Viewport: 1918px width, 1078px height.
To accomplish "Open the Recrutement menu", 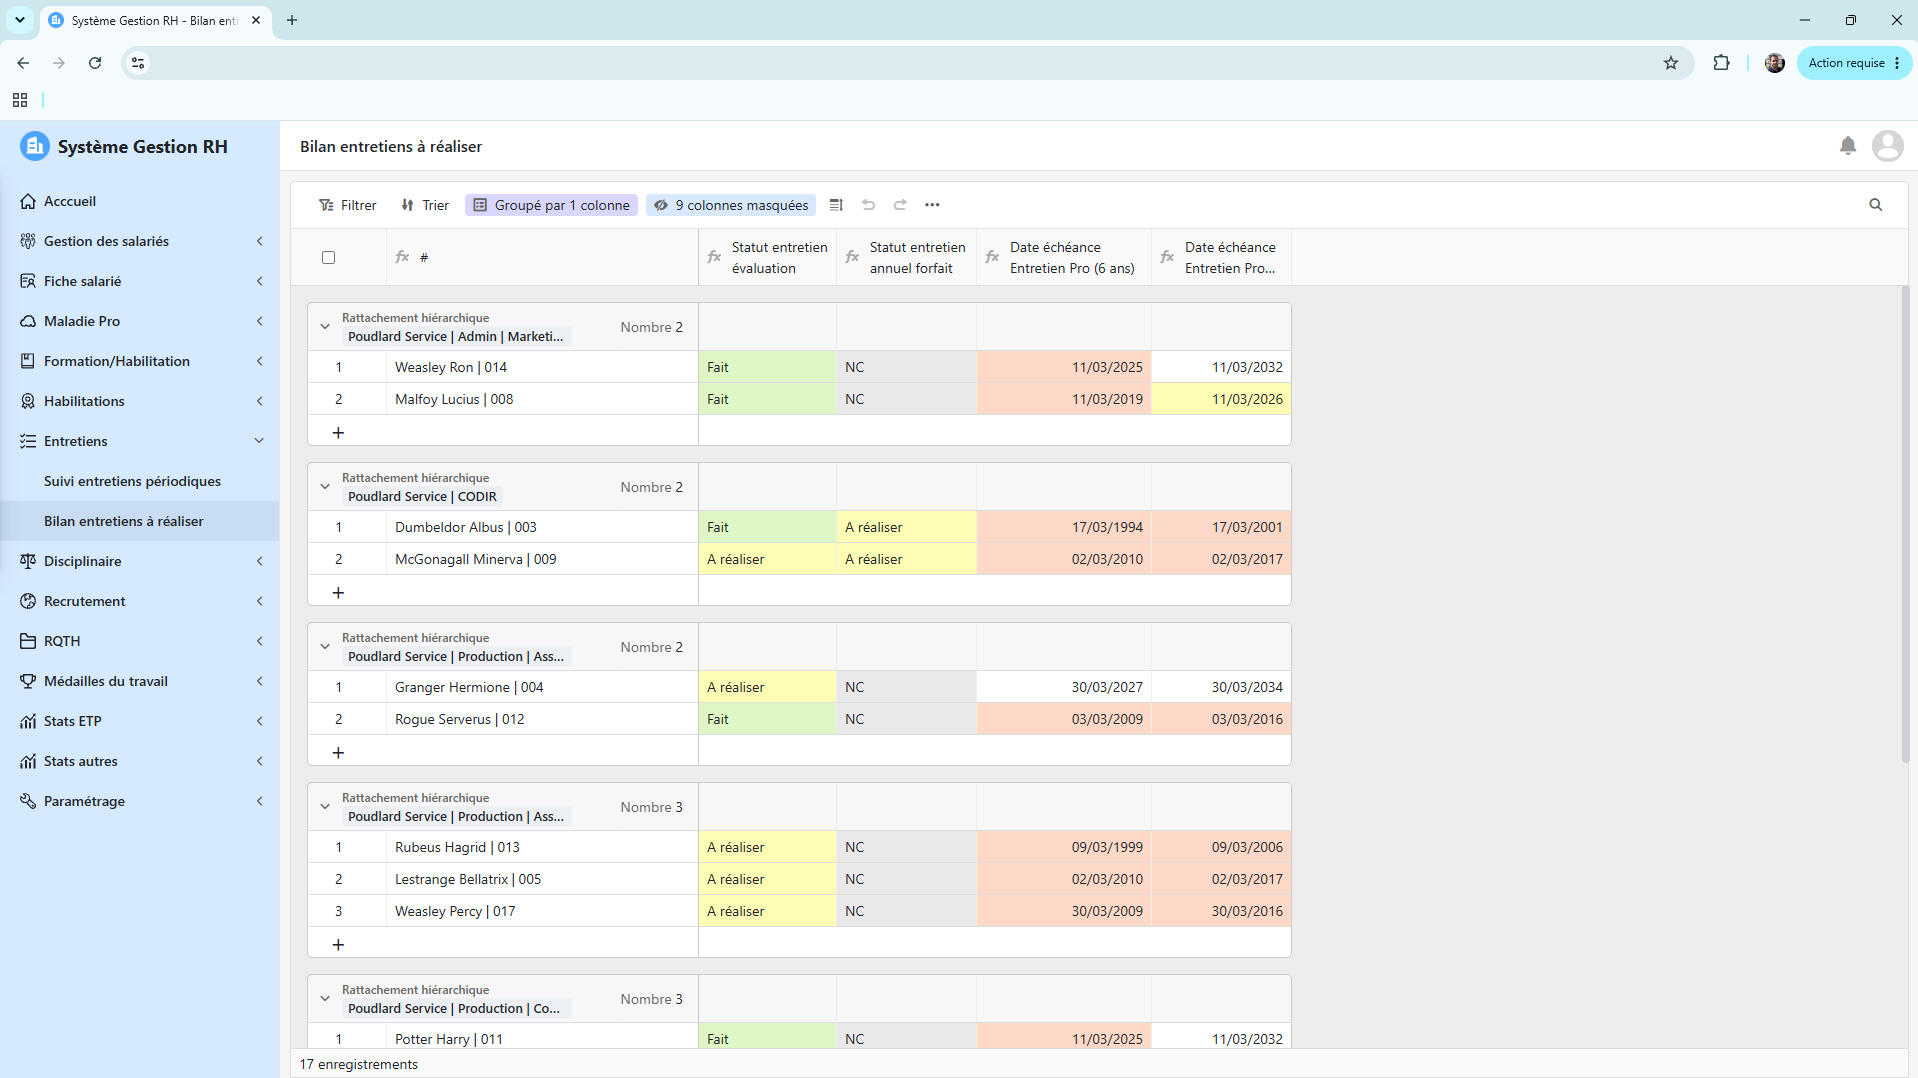I will coord(140,601).
